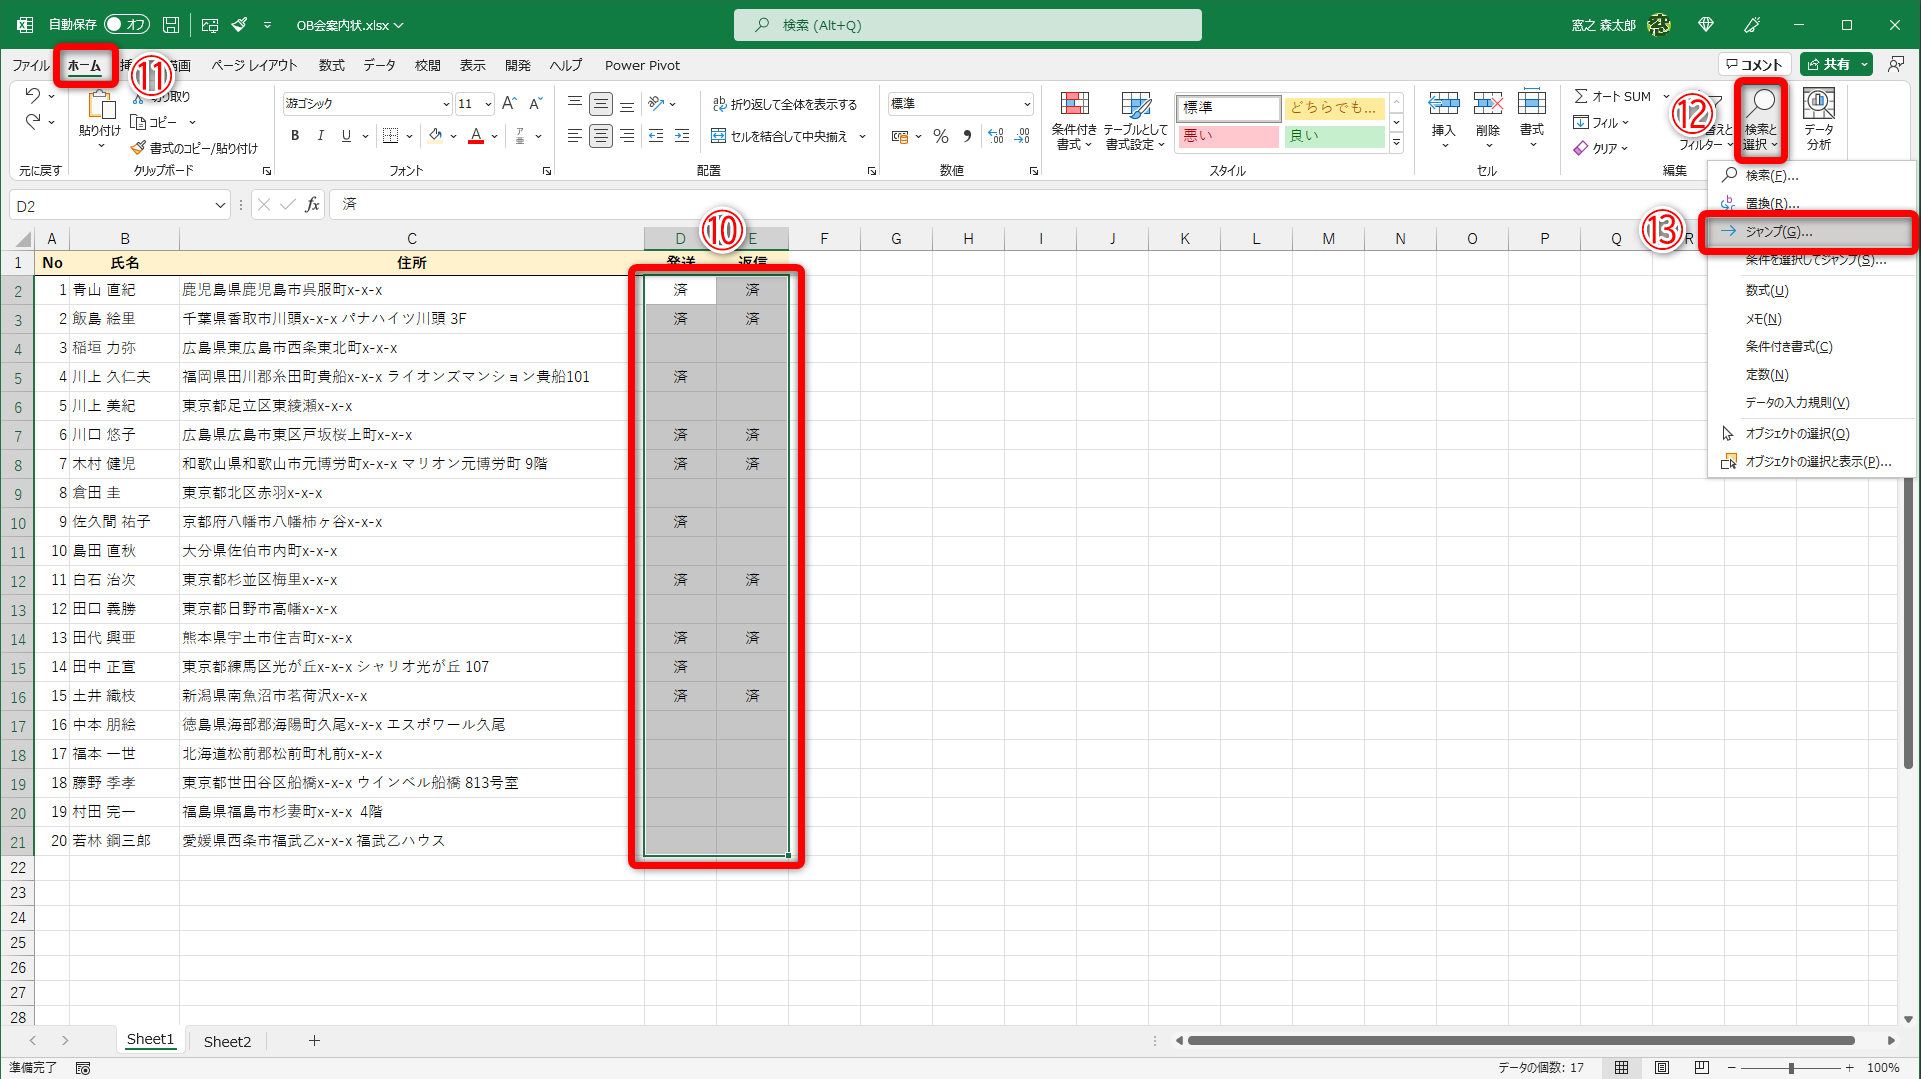Apply the good (良い) cell style
The image size is (1921, 1079).
click(1335, 136)
